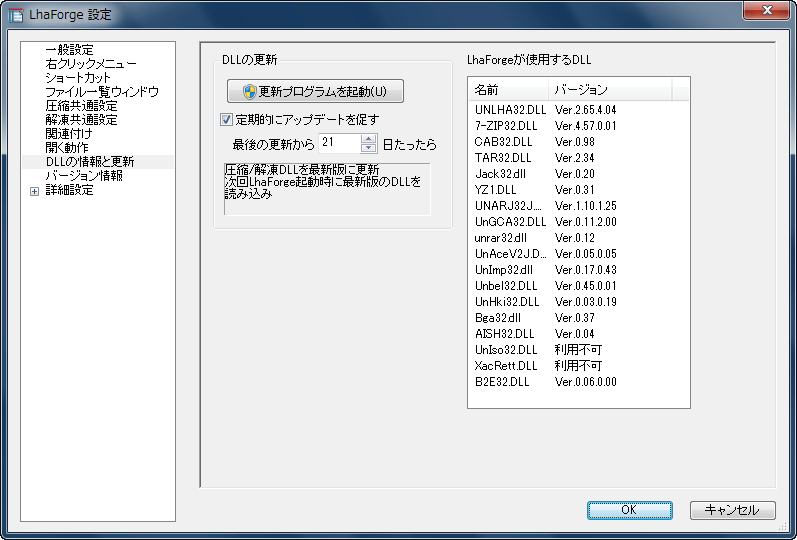Click the 名前 column header
This screenshot has height=540, width=797.
click(508, 89)
